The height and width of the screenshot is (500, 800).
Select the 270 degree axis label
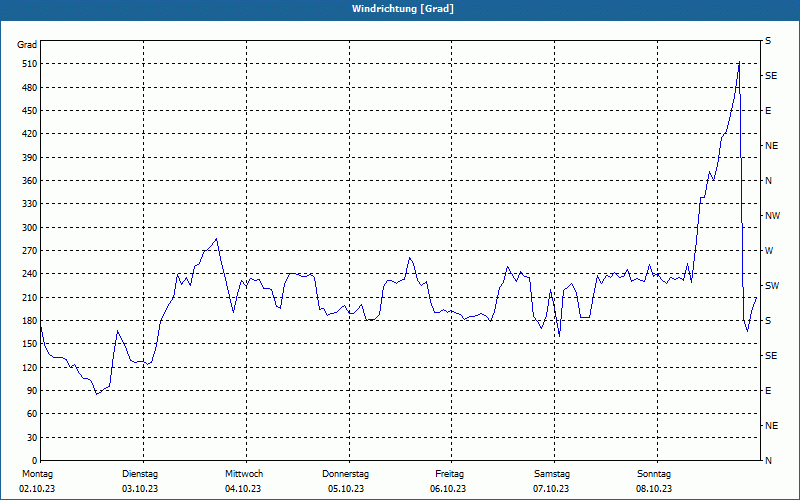click(30, 251)
